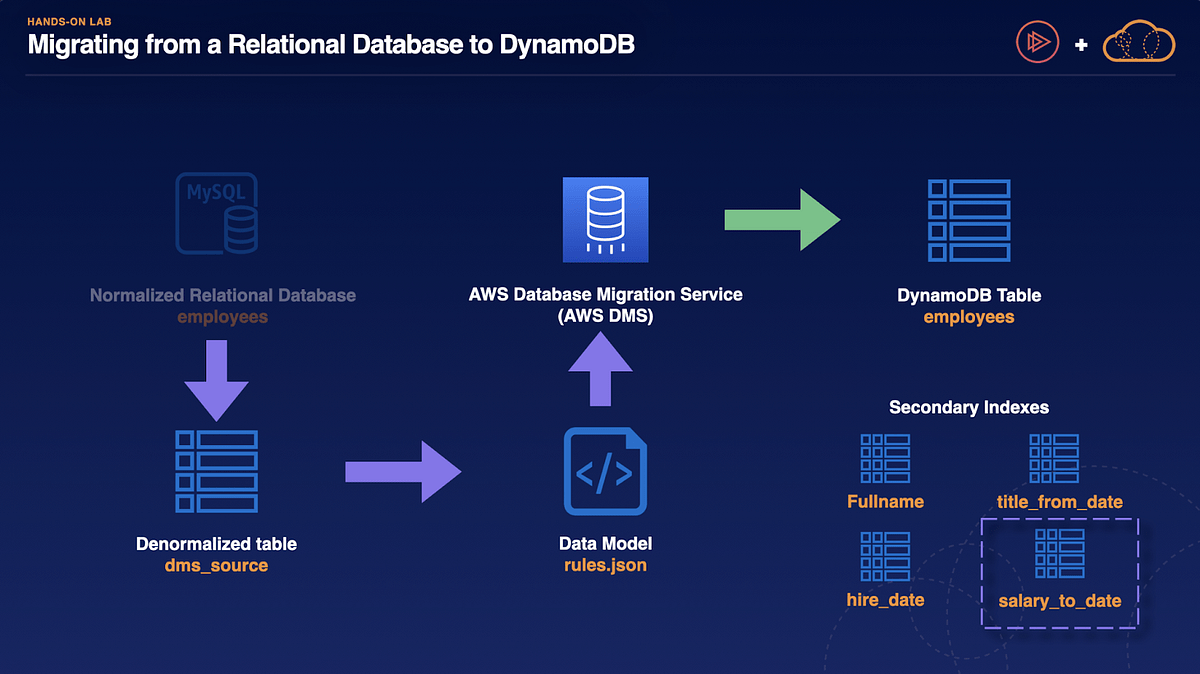The height and width of the screenshot is (674, 1200).
Task: Click the employees table name link
Action: click(x=968, y=317)
